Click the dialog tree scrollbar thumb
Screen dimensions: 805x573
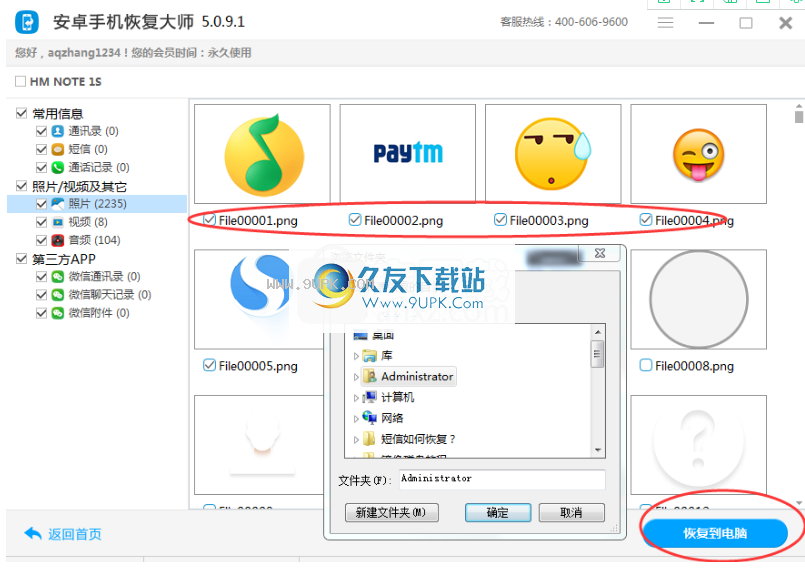pyautogui.click(x=597, y=354)
